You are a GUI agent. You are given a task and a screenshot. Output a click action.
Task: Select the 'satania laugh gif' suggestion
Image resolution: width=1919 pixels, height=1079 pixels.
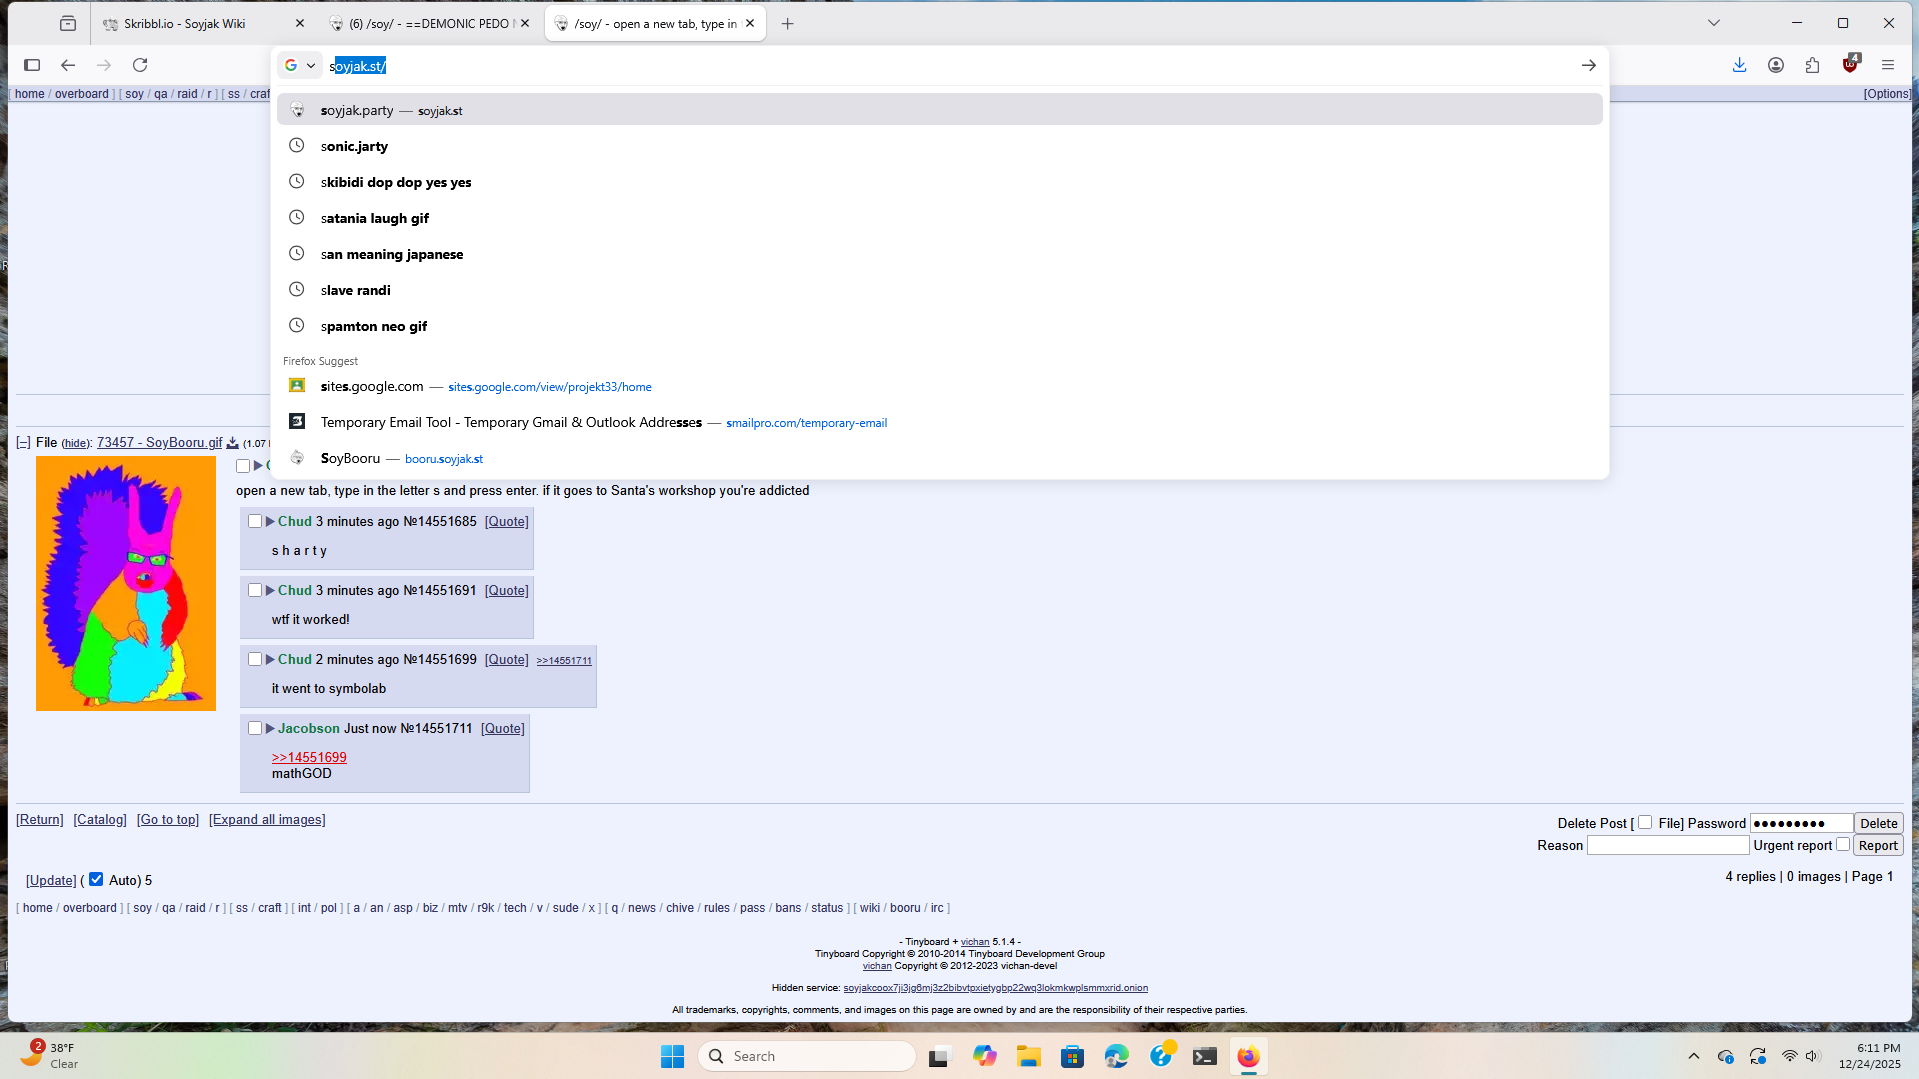coord(375,218)
